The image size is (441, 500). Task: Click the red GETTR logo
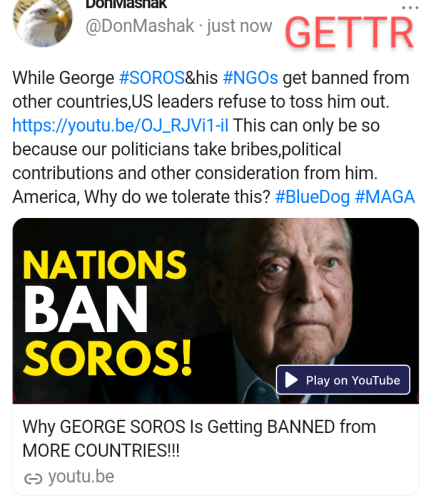(x=349, y=33)
